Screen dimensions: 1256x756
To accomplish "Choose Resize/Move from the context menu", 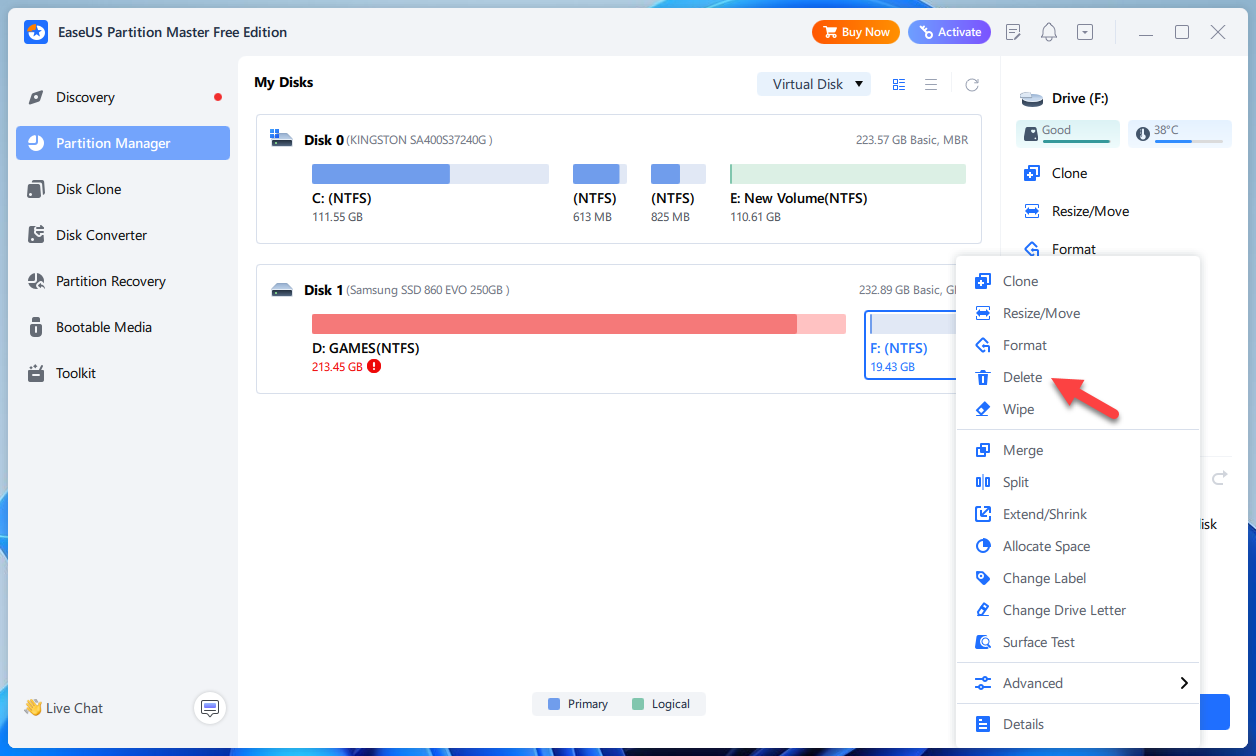I will click(1078, 313).
